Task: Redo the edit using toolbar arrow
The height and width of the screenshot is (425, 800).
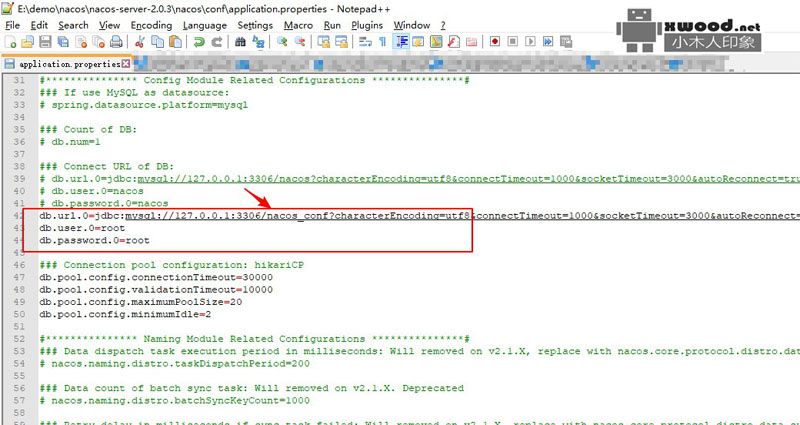Action: point(216,42)
